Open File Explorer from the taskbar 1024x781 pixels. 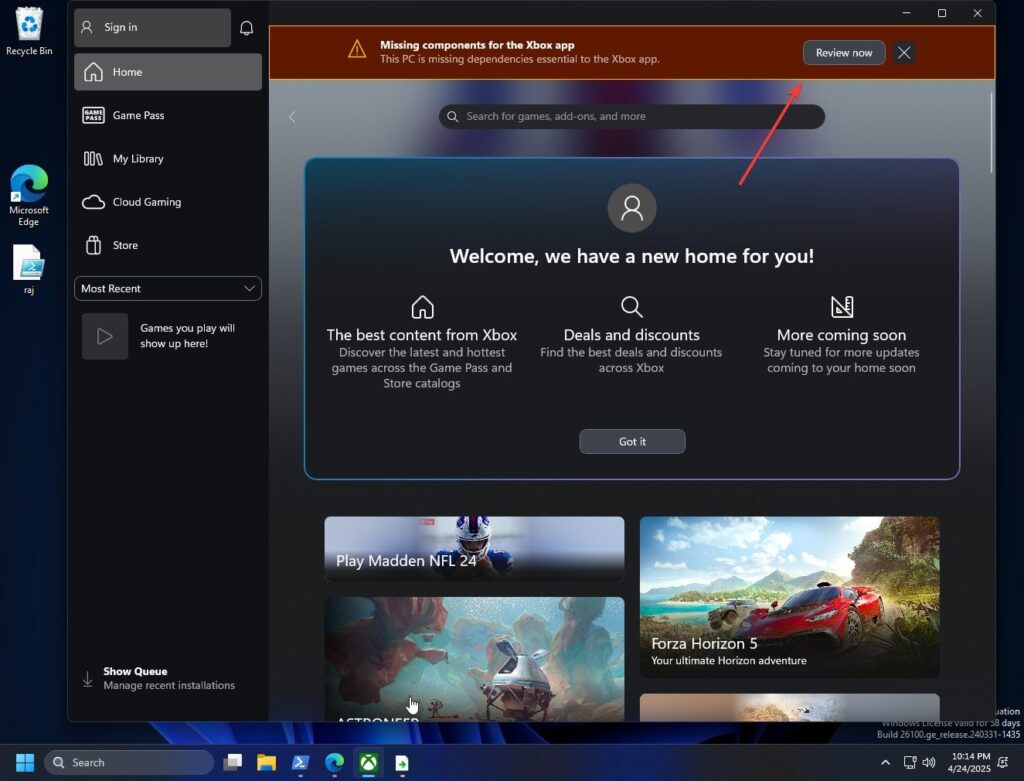[266, 762]
